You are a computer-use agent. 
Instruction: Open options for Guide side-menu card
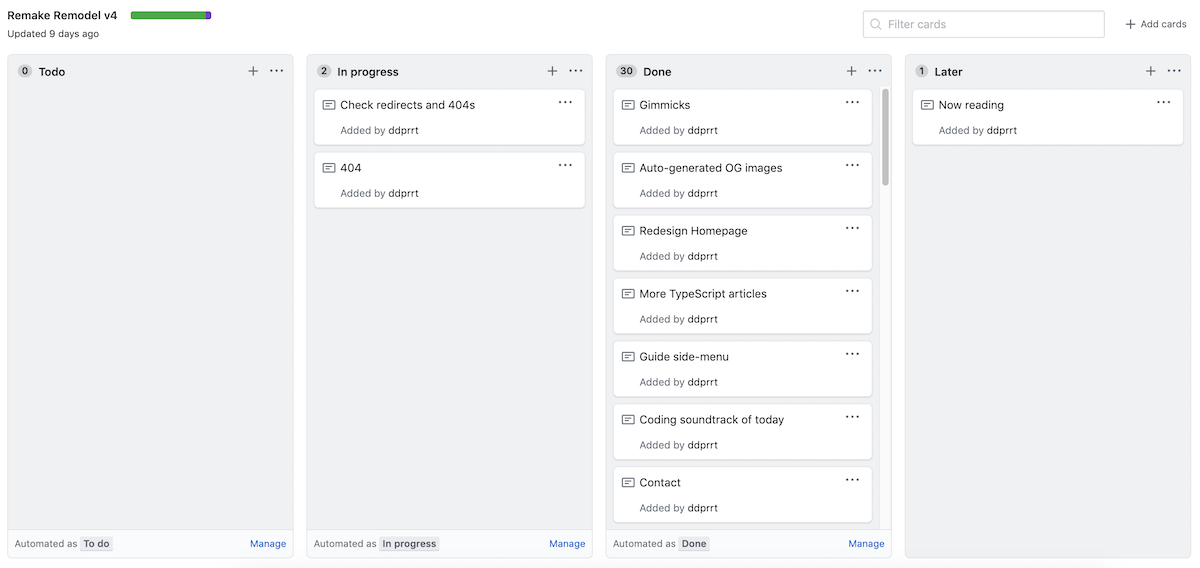tap(852, 354)
